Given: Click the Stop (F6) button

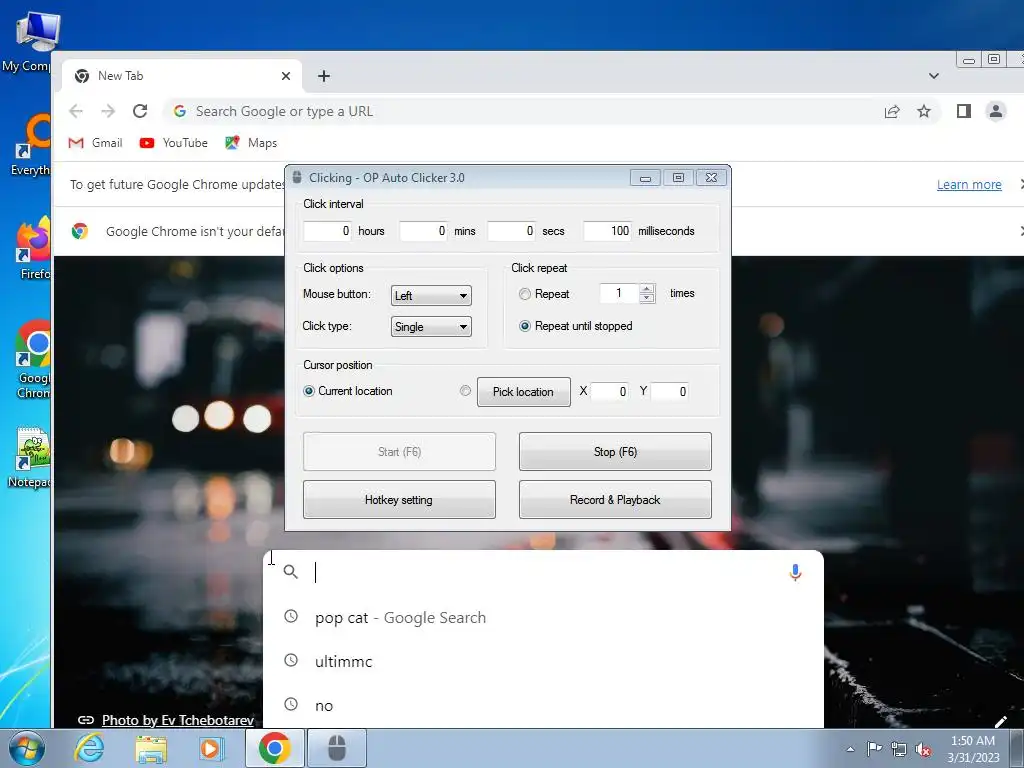Looking at the screenshot, I should click(x=615, y=451).
